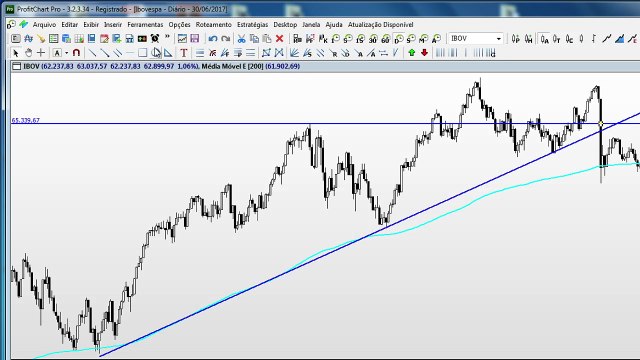Click the green up arrow marker tool

pyautogui.click(x=411, y=53)
